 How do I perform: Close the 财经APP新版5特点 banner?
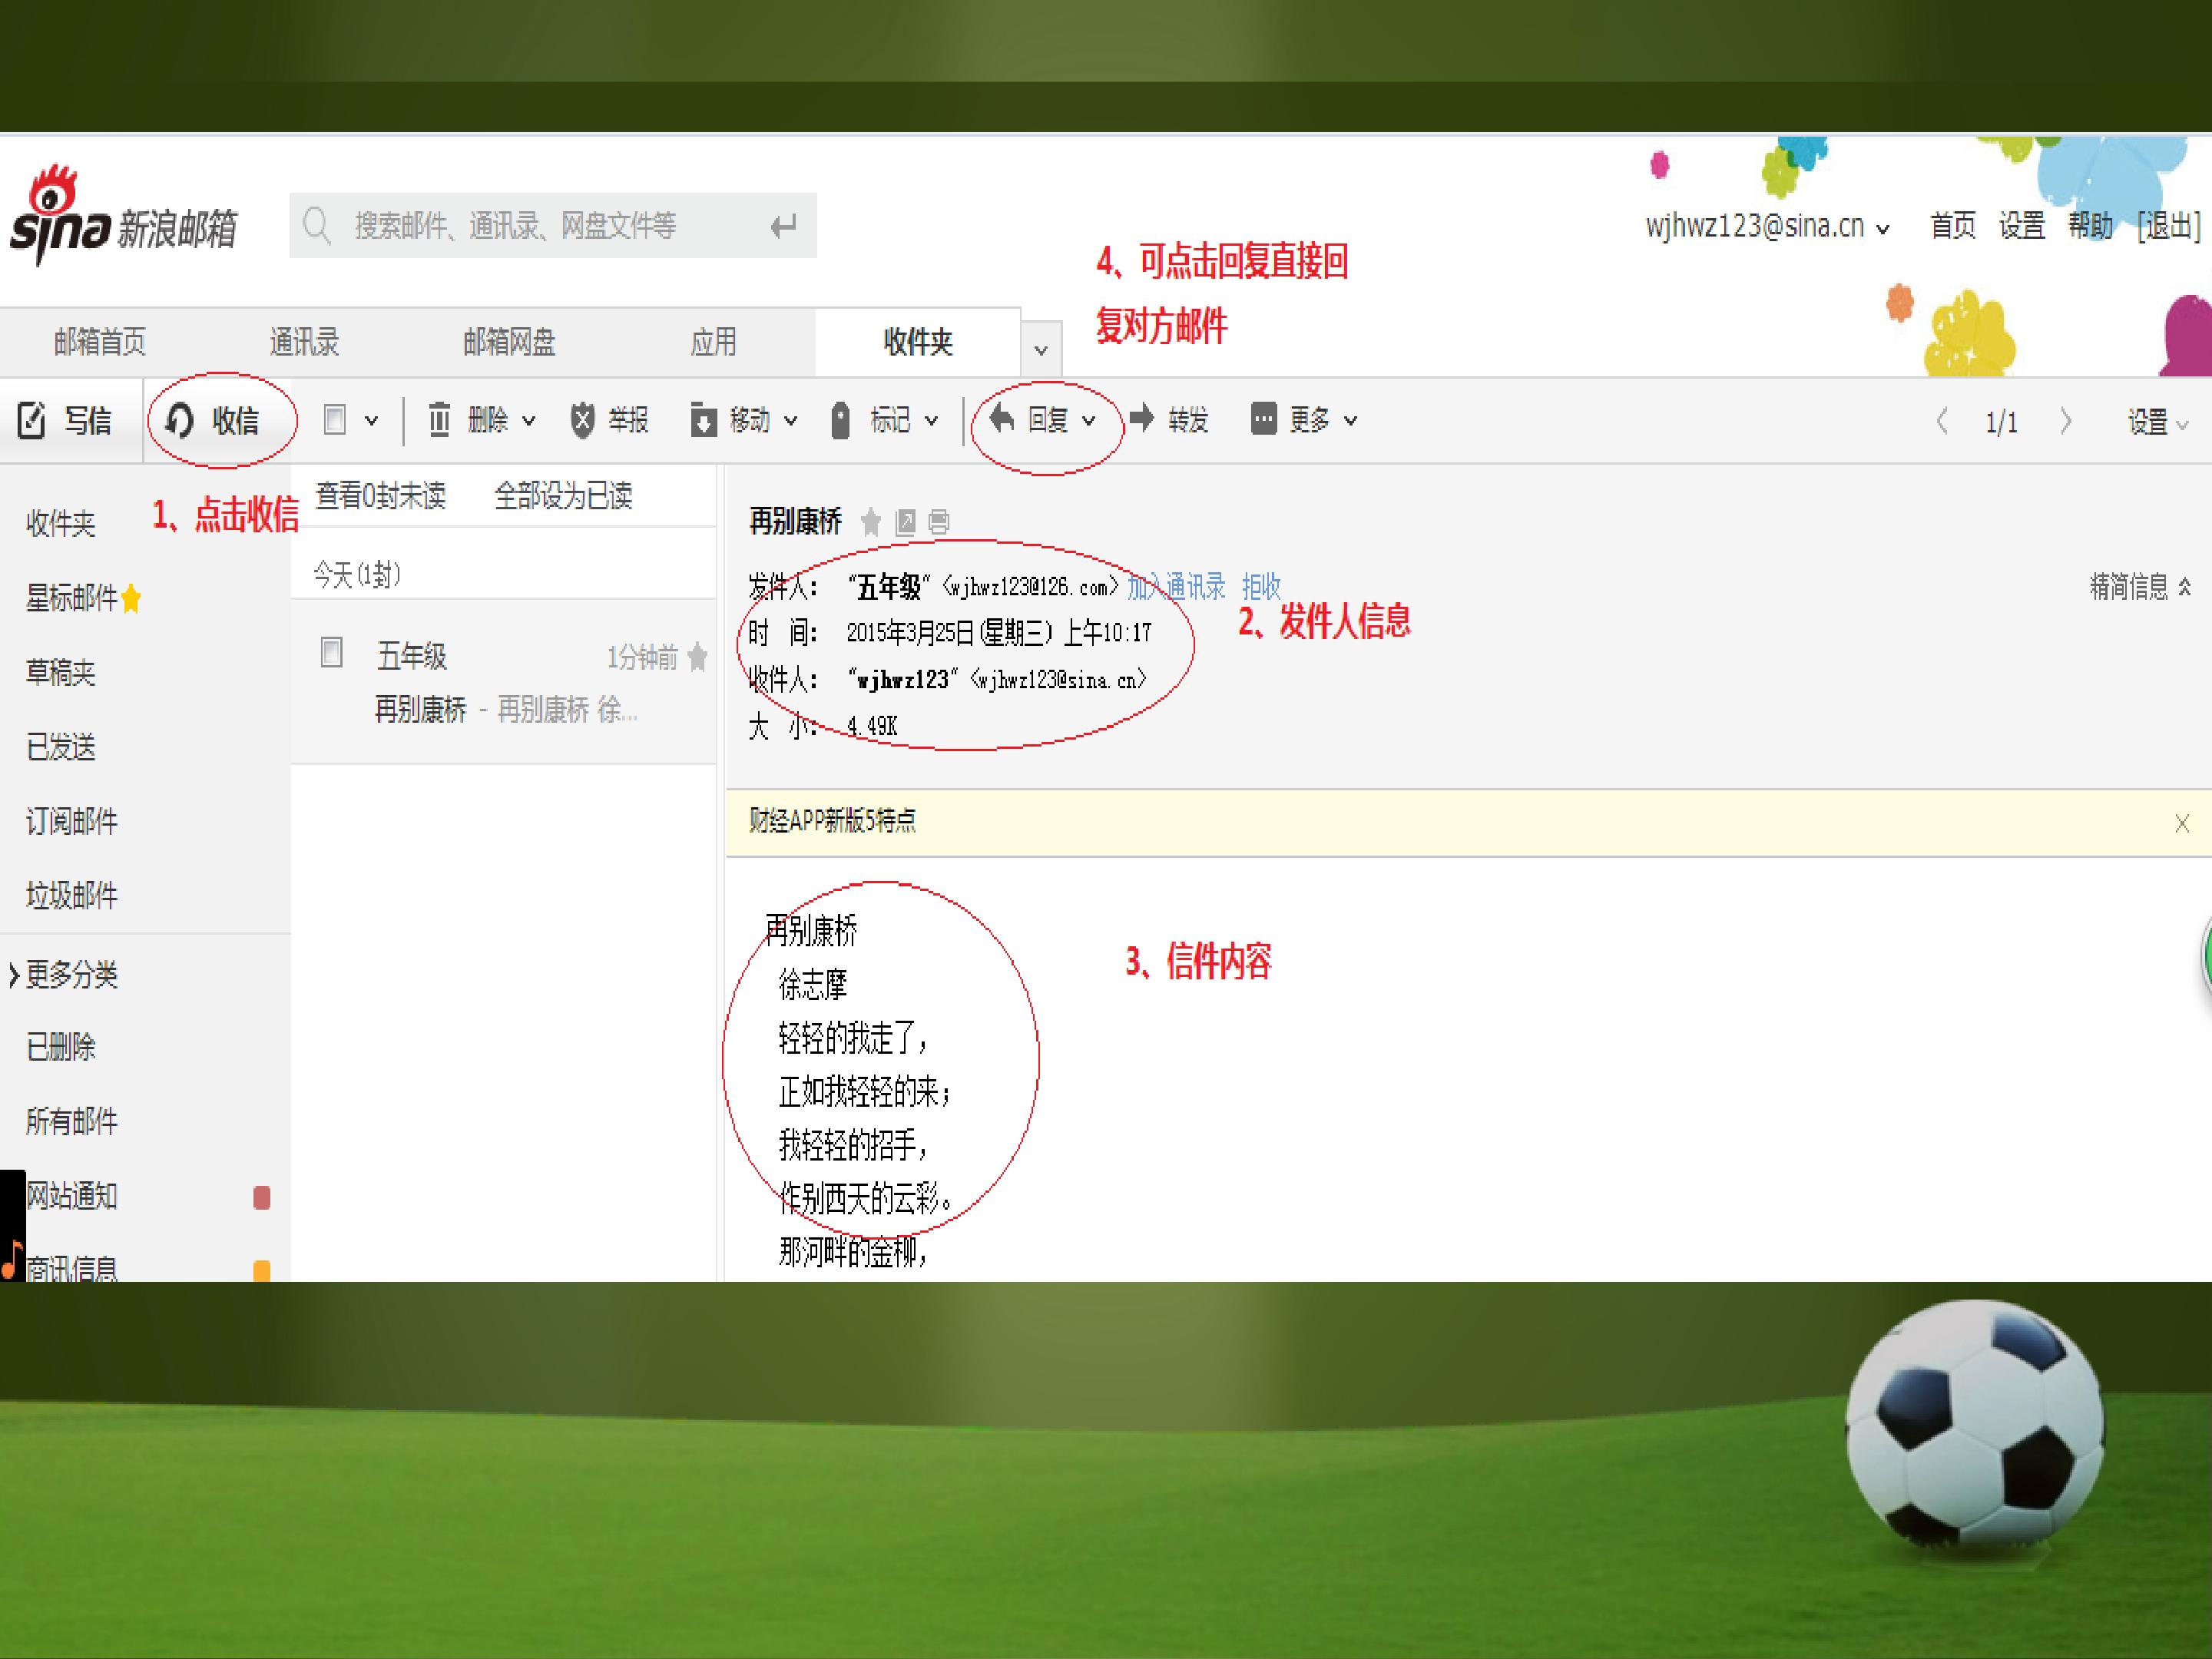pos(2182,824)
